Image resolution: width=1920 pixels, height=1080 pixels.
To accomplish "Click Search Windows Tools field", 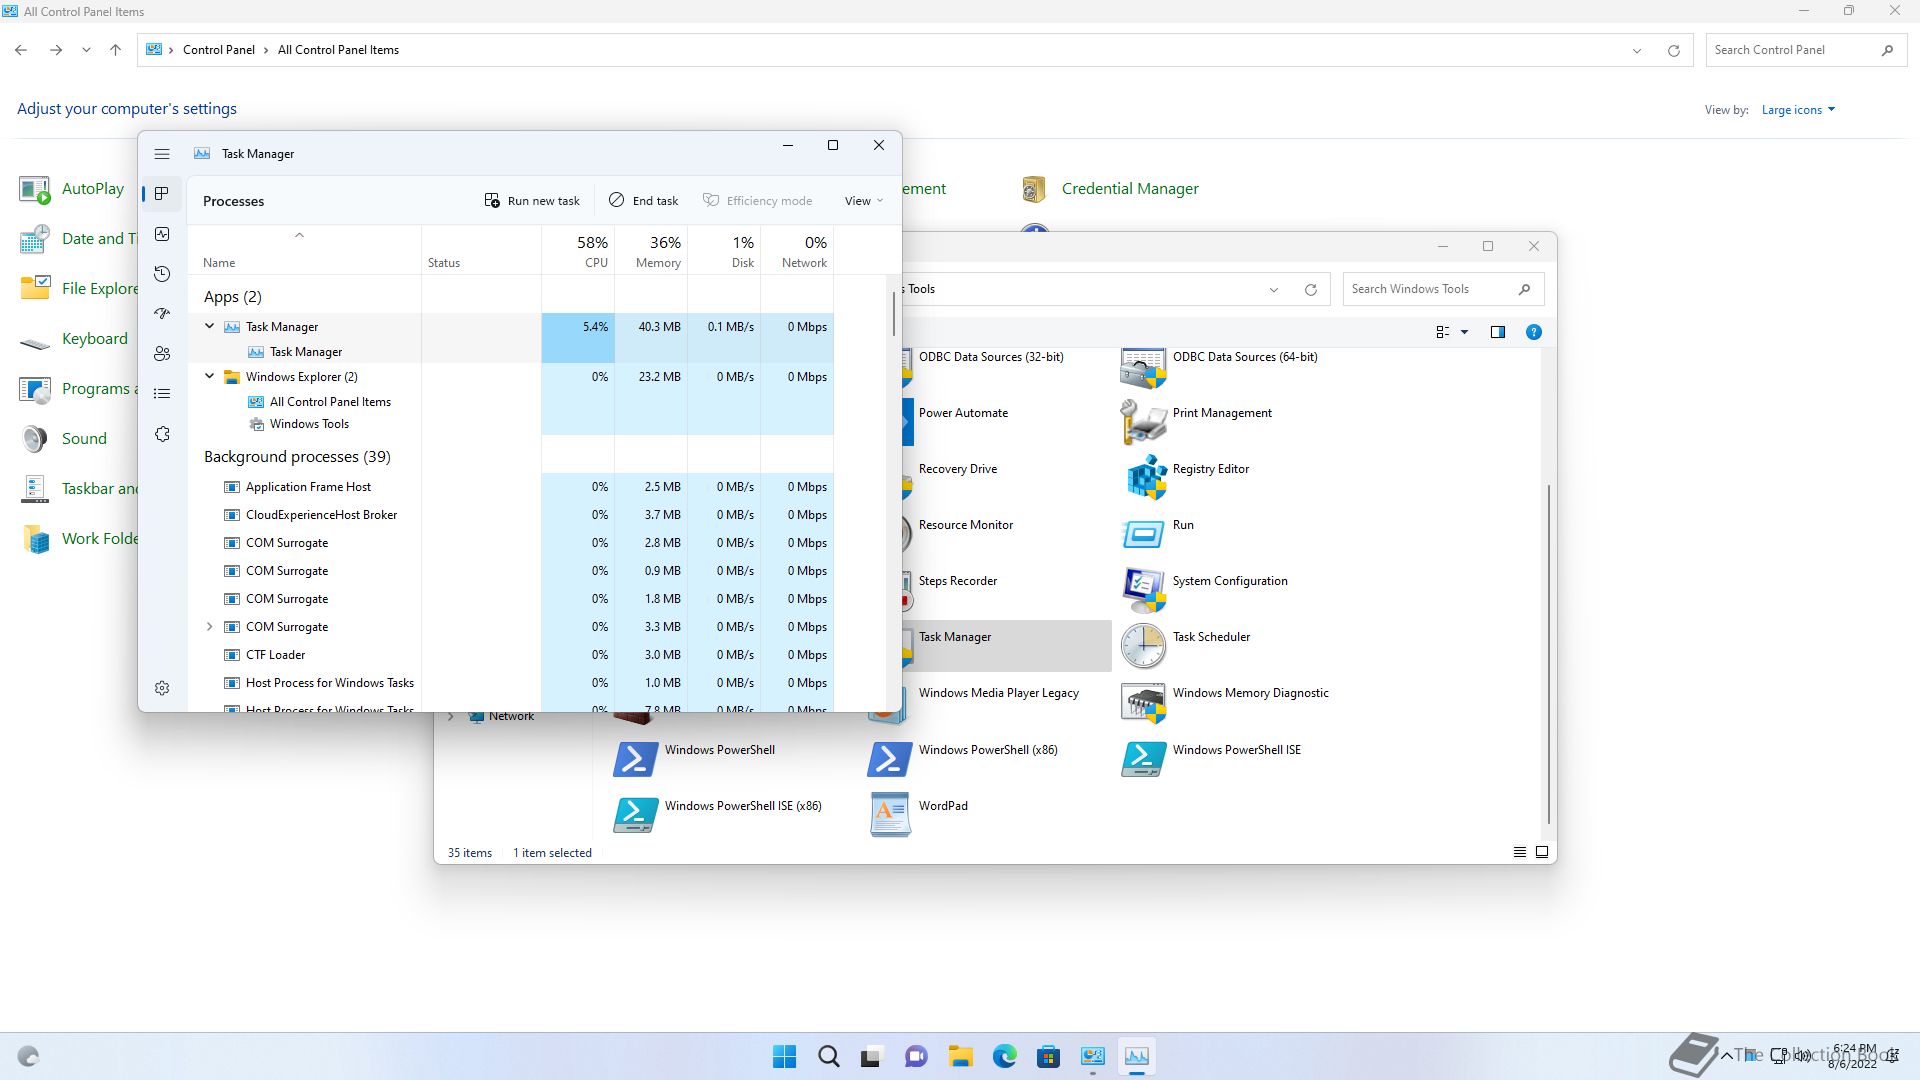I will pos(1443,289).
